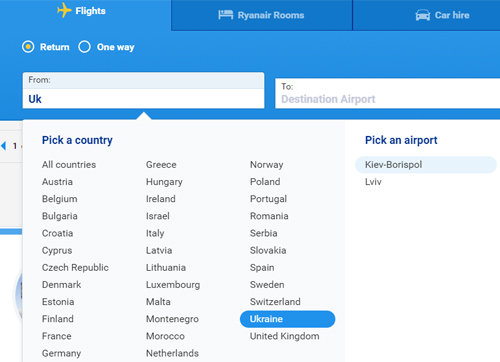
Task: Select All countries option
Action: pos(69,165)
